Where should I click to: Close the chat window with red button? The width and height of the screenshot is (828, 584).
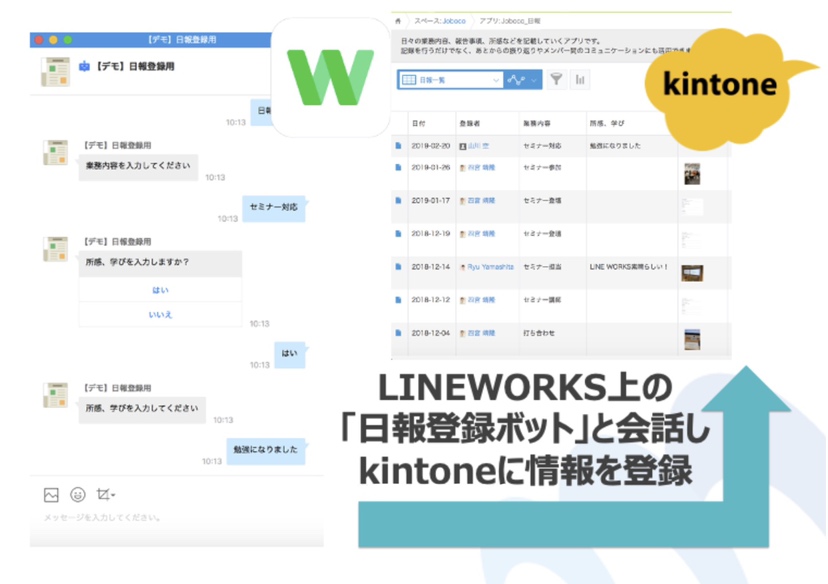click(x=39, y=40)
